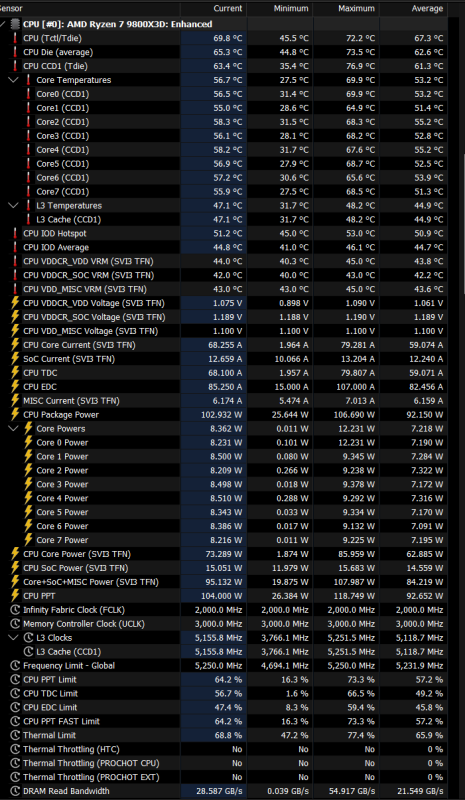Collapse the L3 Clocks tree node

[x=14, y=638]
